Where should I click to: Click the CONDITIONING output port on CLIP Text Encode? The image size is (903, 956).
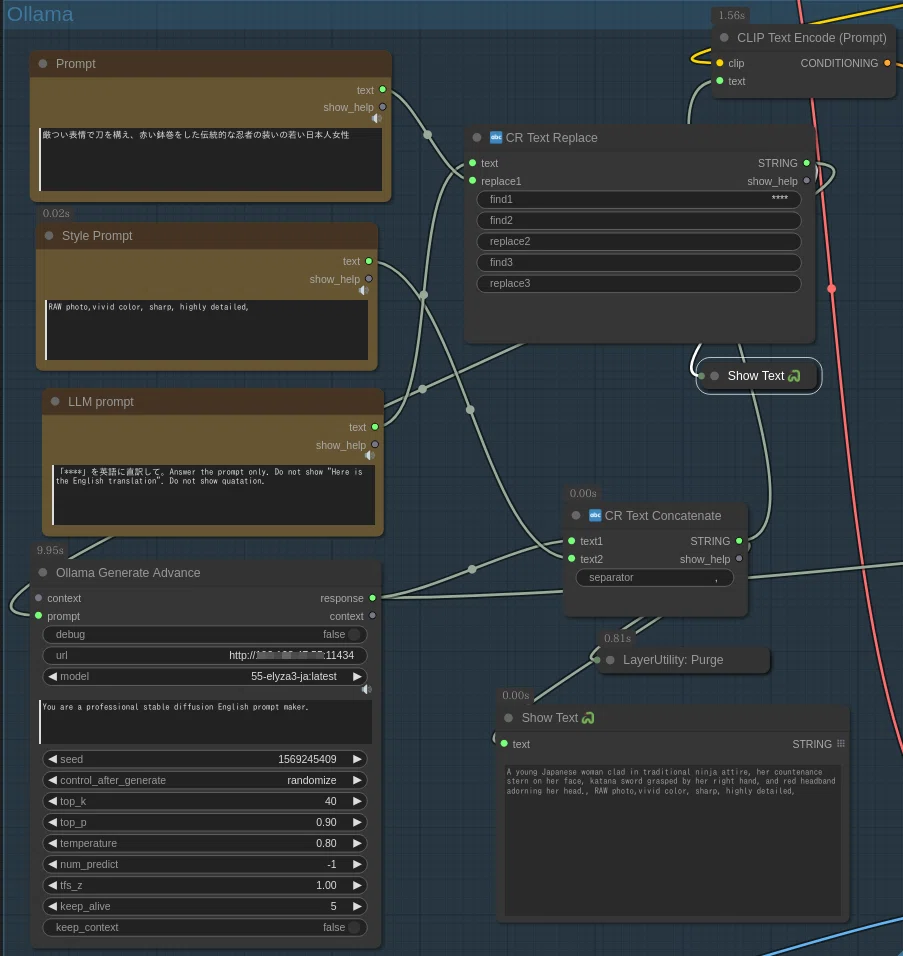887,63
